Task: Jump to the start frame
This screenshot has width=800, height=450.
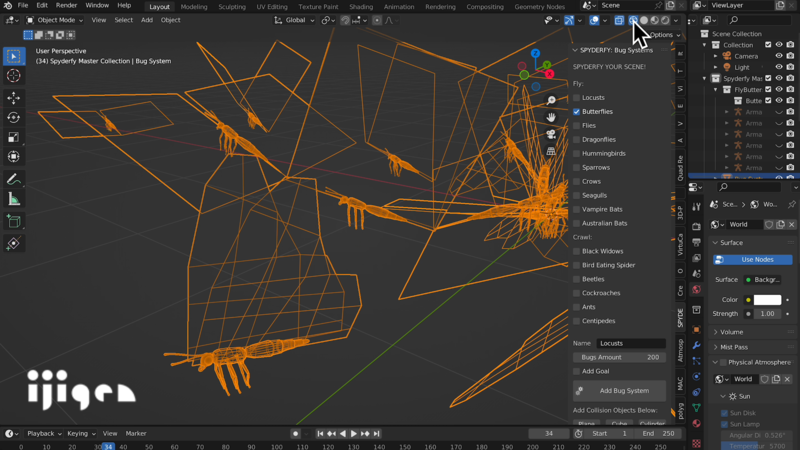Action: point(320,434)
